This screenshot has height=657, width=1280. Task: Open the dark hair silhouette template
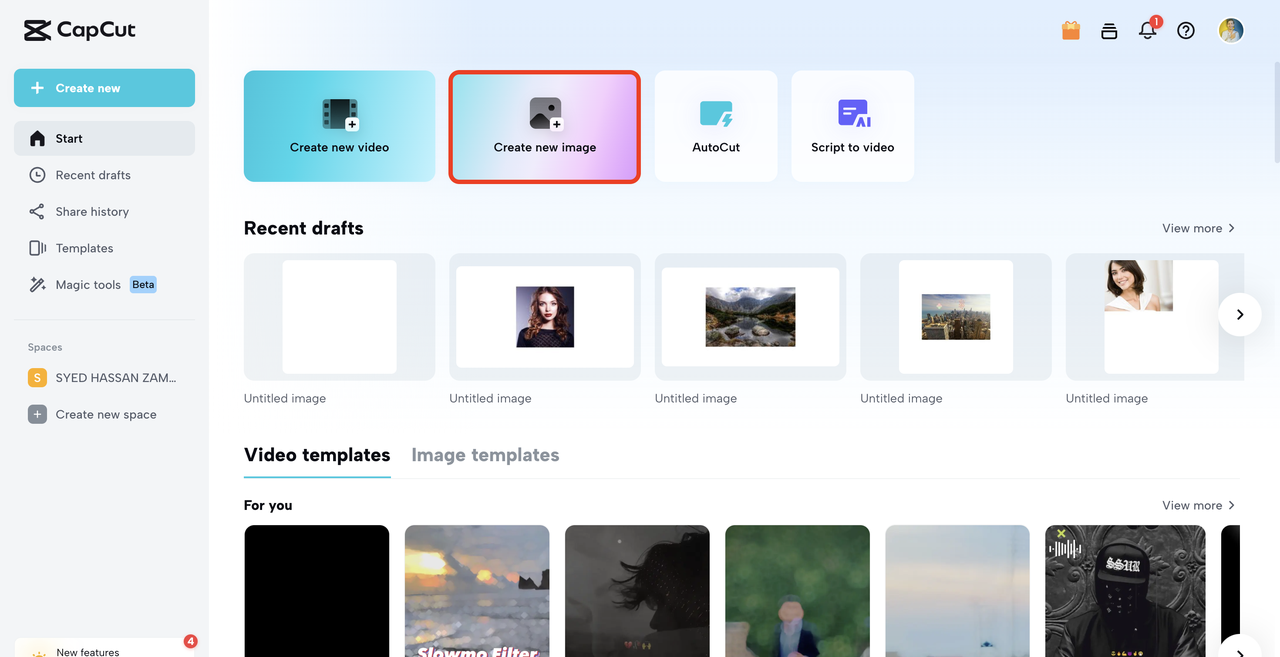(x=638, y=591)
